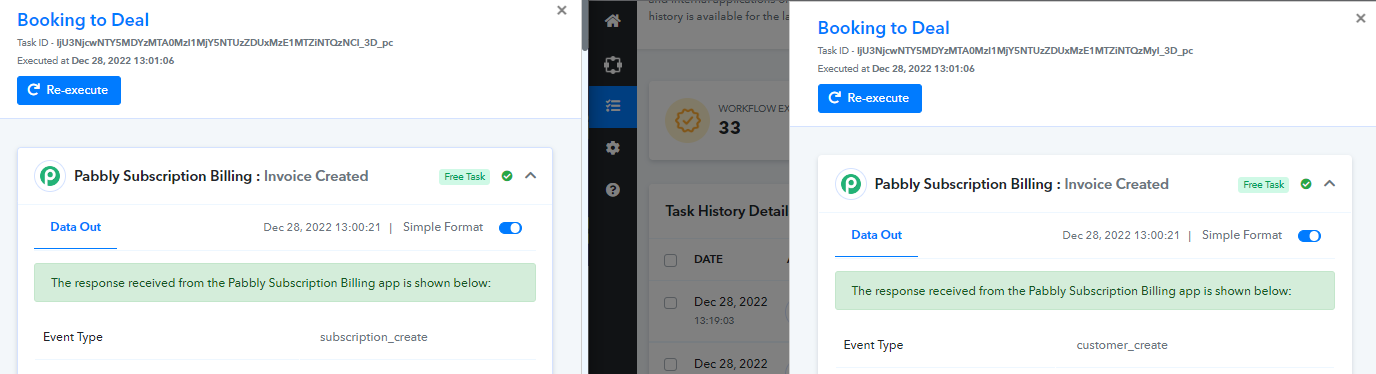Click subscription_create event value
Screen dimensions: 1376x374
374,337
